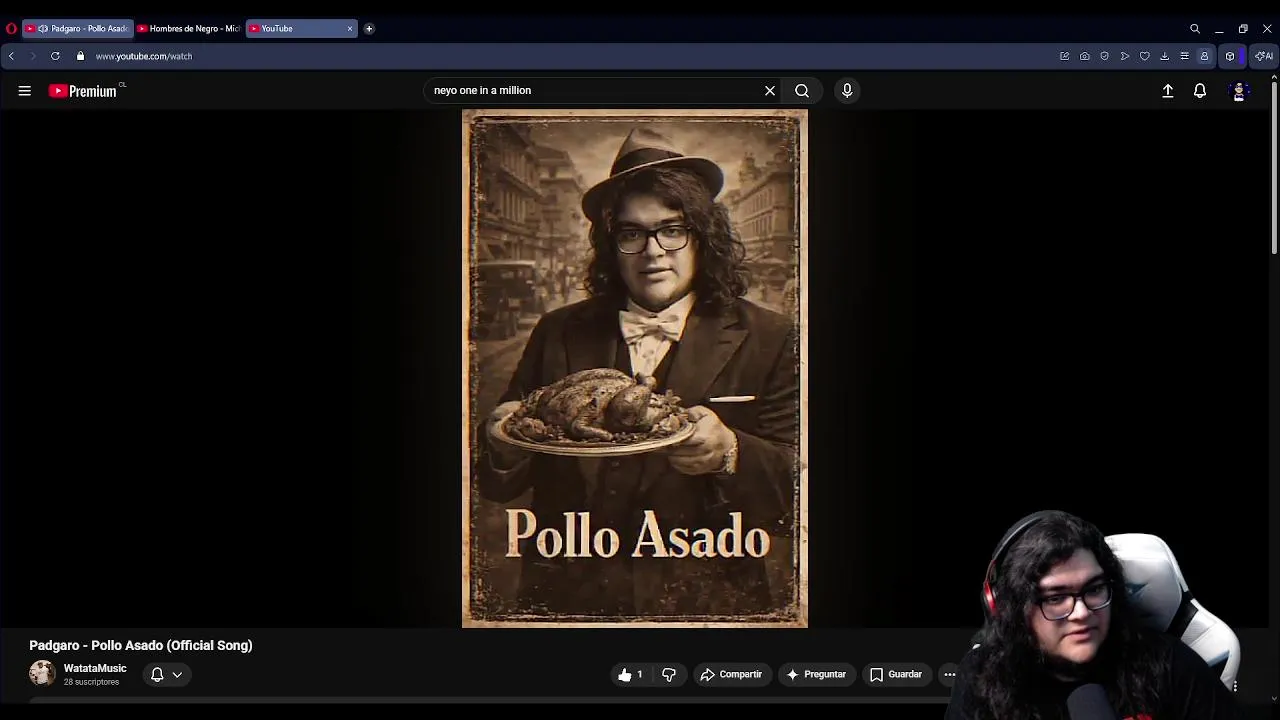Reload the current page
1280x720 pixels.
[55, 56]
